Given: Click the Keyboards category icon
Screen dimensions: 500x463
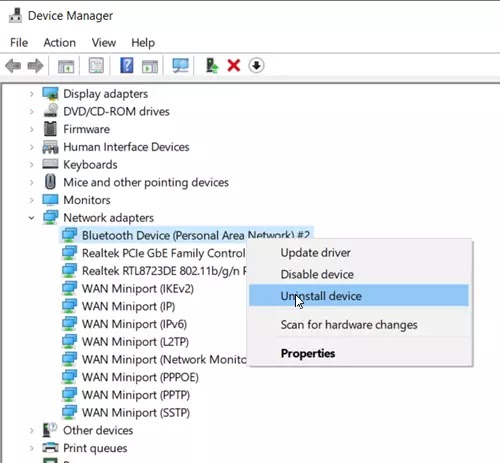Looking at the screenshot, I should tap(50, 164).
